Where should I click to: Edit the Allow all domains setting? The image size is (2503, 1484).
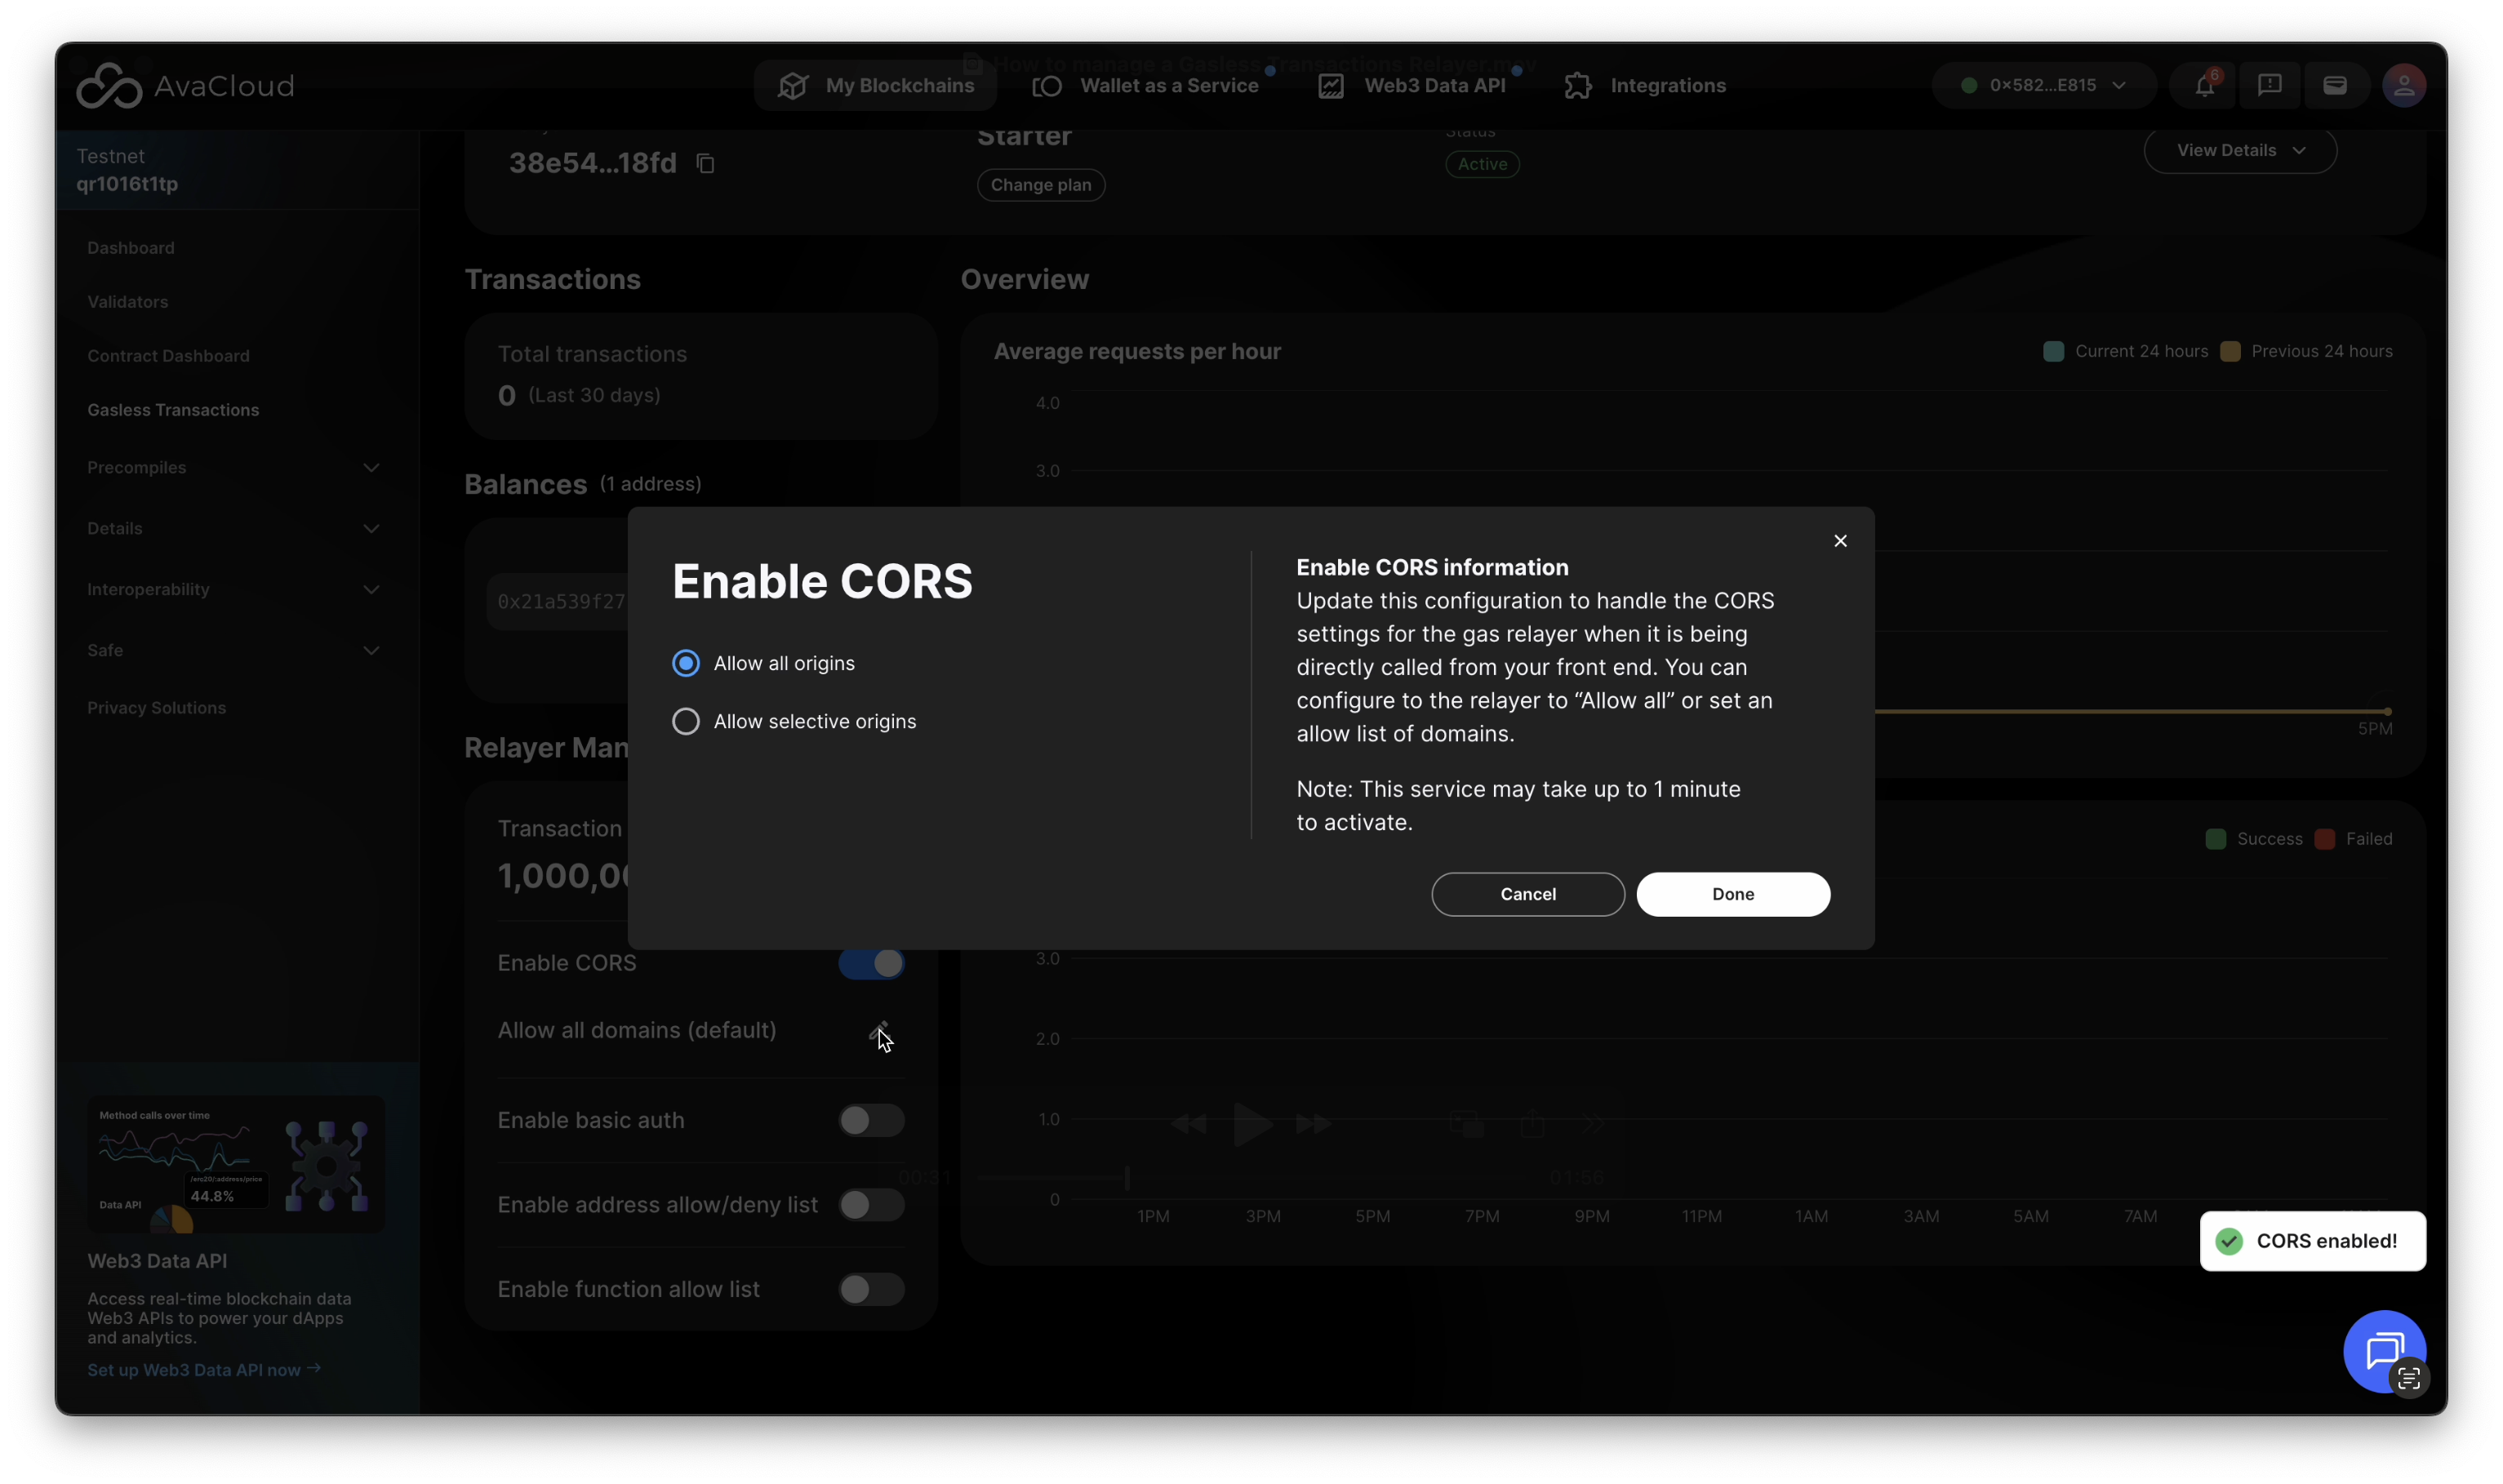tap(879, 1031)
